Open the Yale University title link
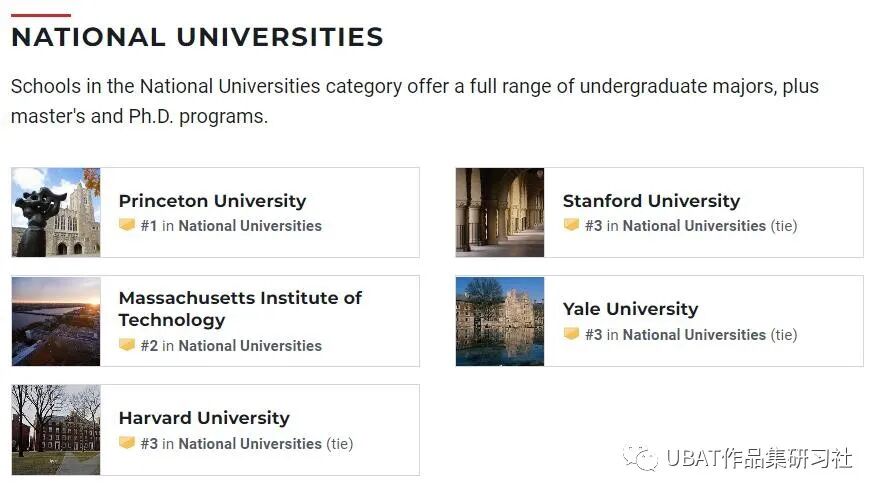The height and width of the screenshot is (497, 881). tap(630, 309)
